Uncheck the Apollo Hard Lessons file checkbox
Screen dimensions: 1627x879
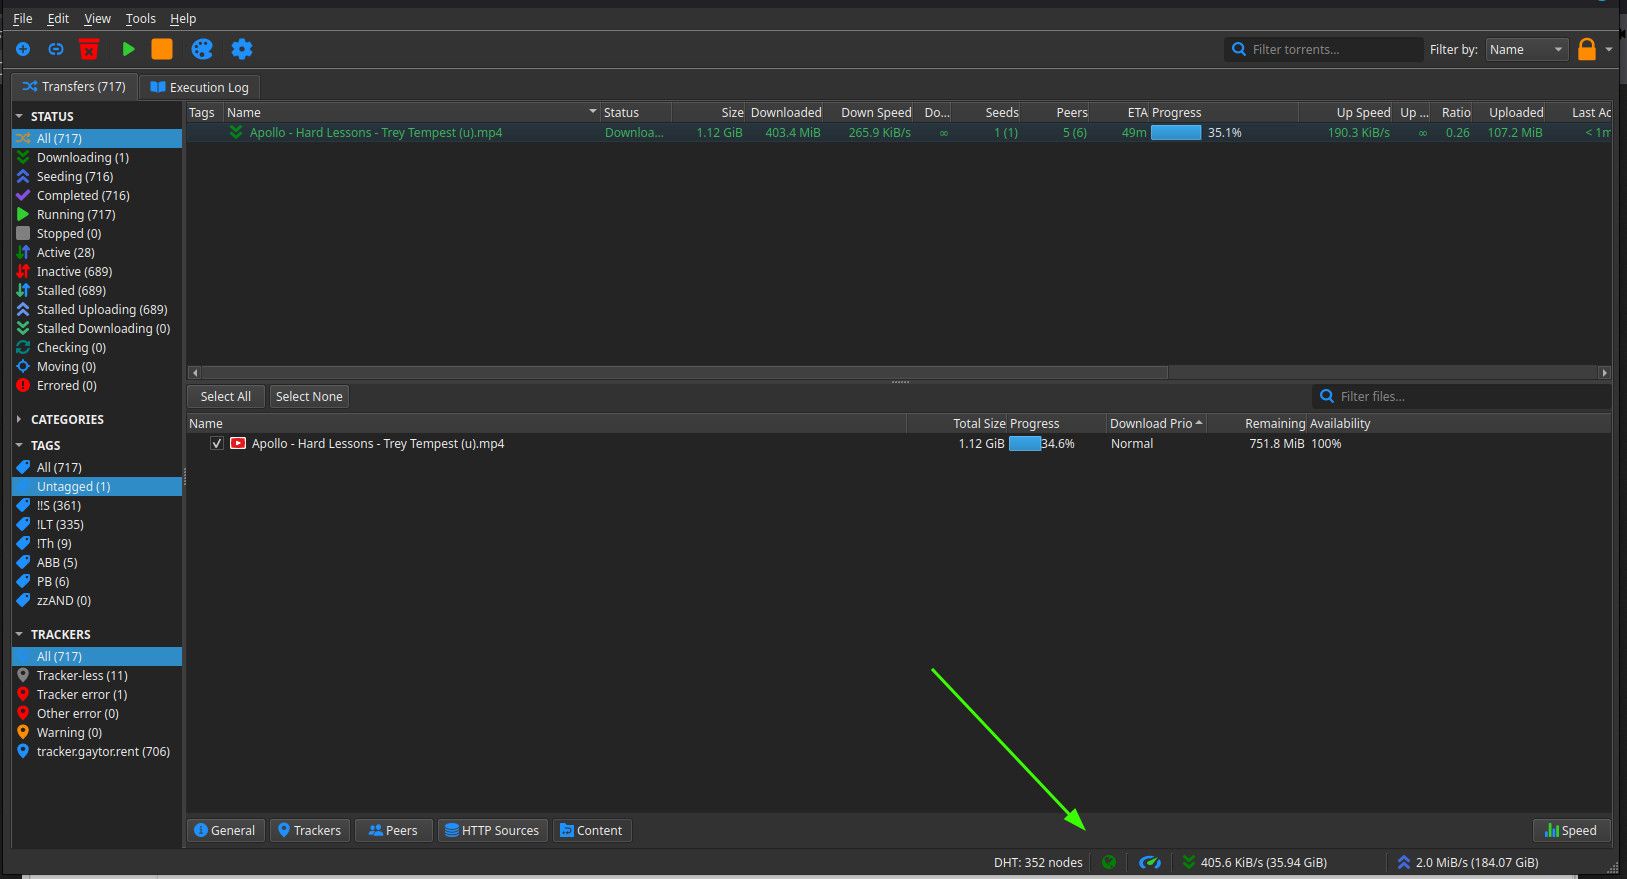pos(217,444)
